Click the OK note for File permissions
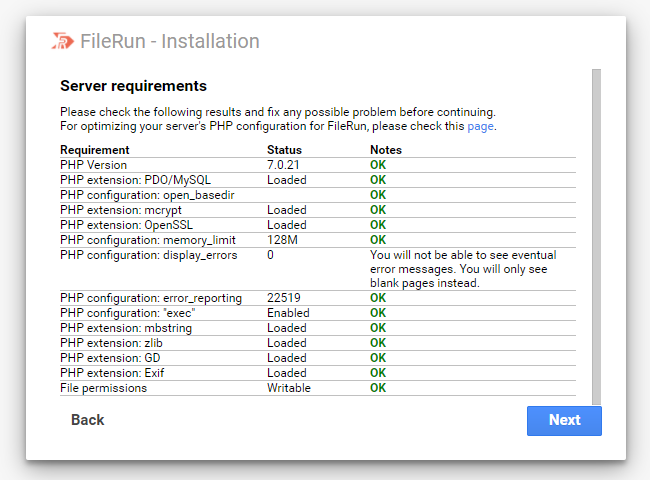Image resolution: width=650 pixels, height=480 pixels. (x=378, y=388)
